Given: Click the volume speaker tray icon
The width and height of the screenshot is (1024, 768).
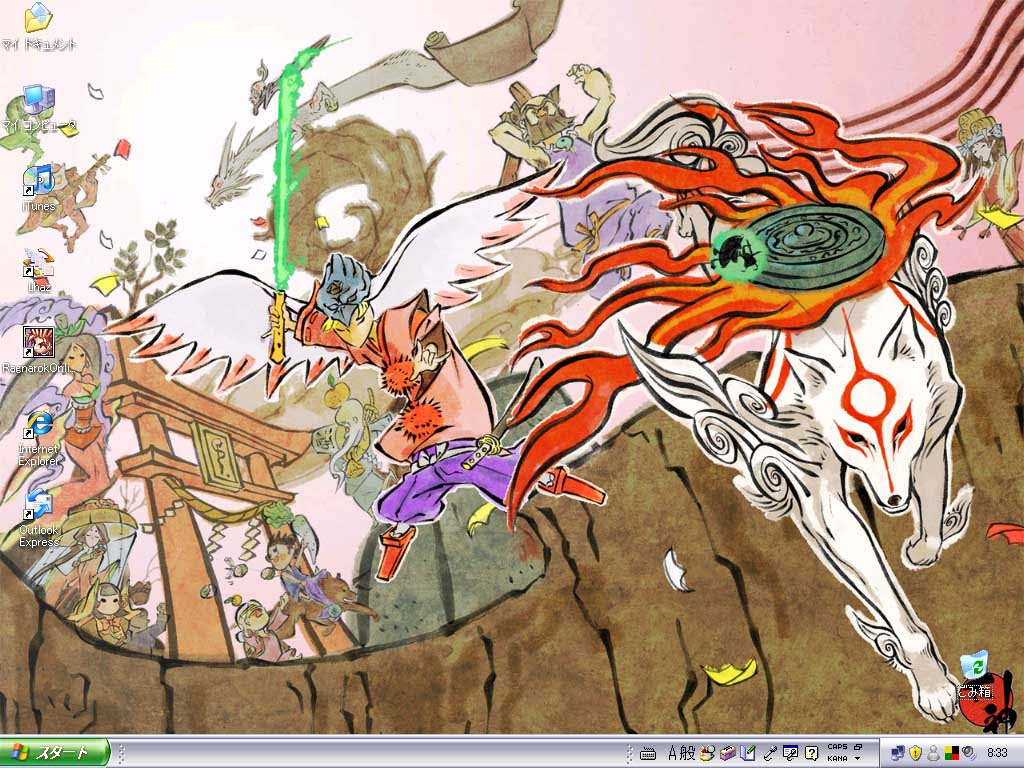Looking at the screenshot, I should (x=968, y=753).
